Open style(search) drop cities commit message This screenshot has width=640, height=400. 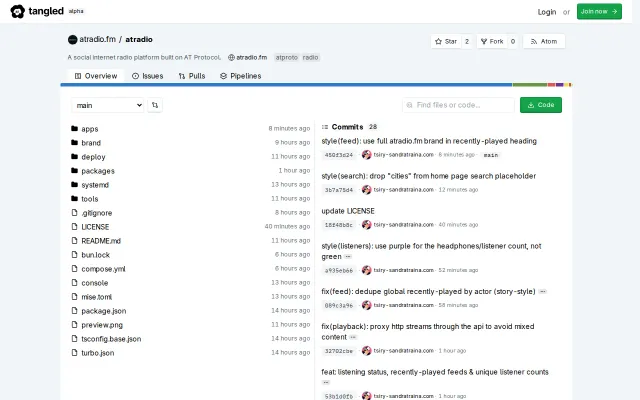429,176
